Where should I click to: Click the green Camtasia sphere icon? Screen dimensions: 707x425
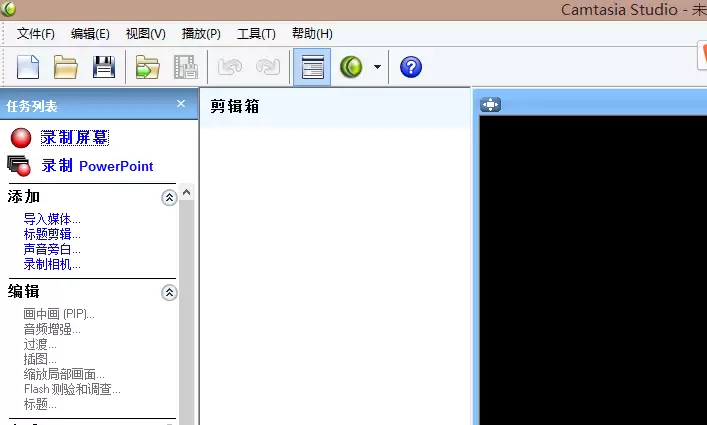tap(351, 67)
